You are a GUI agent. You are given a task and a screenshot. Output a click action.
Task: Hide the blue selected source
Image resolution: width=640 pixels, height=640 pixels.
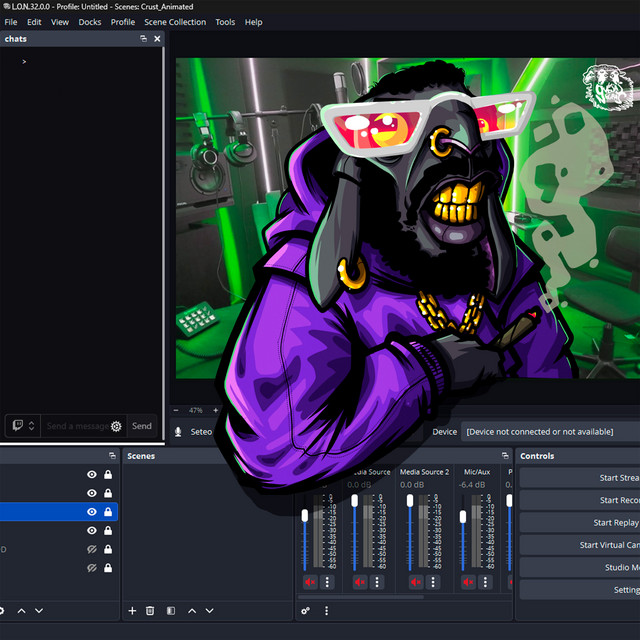[92, 512]
